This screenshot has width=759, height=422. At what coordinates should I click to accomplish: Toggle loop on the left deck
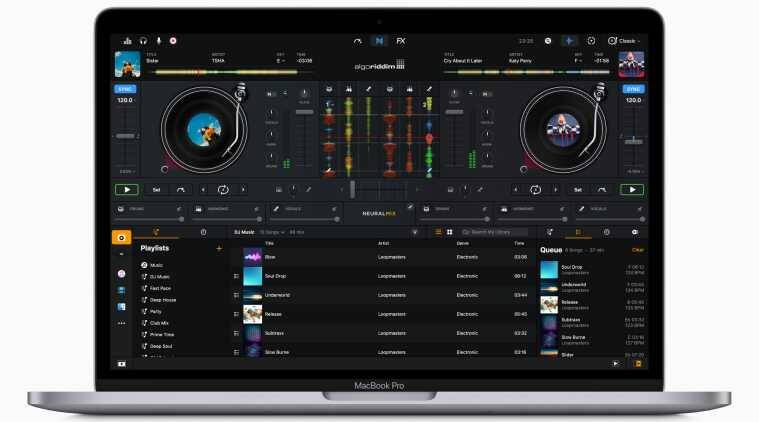(x=223, y=190)
